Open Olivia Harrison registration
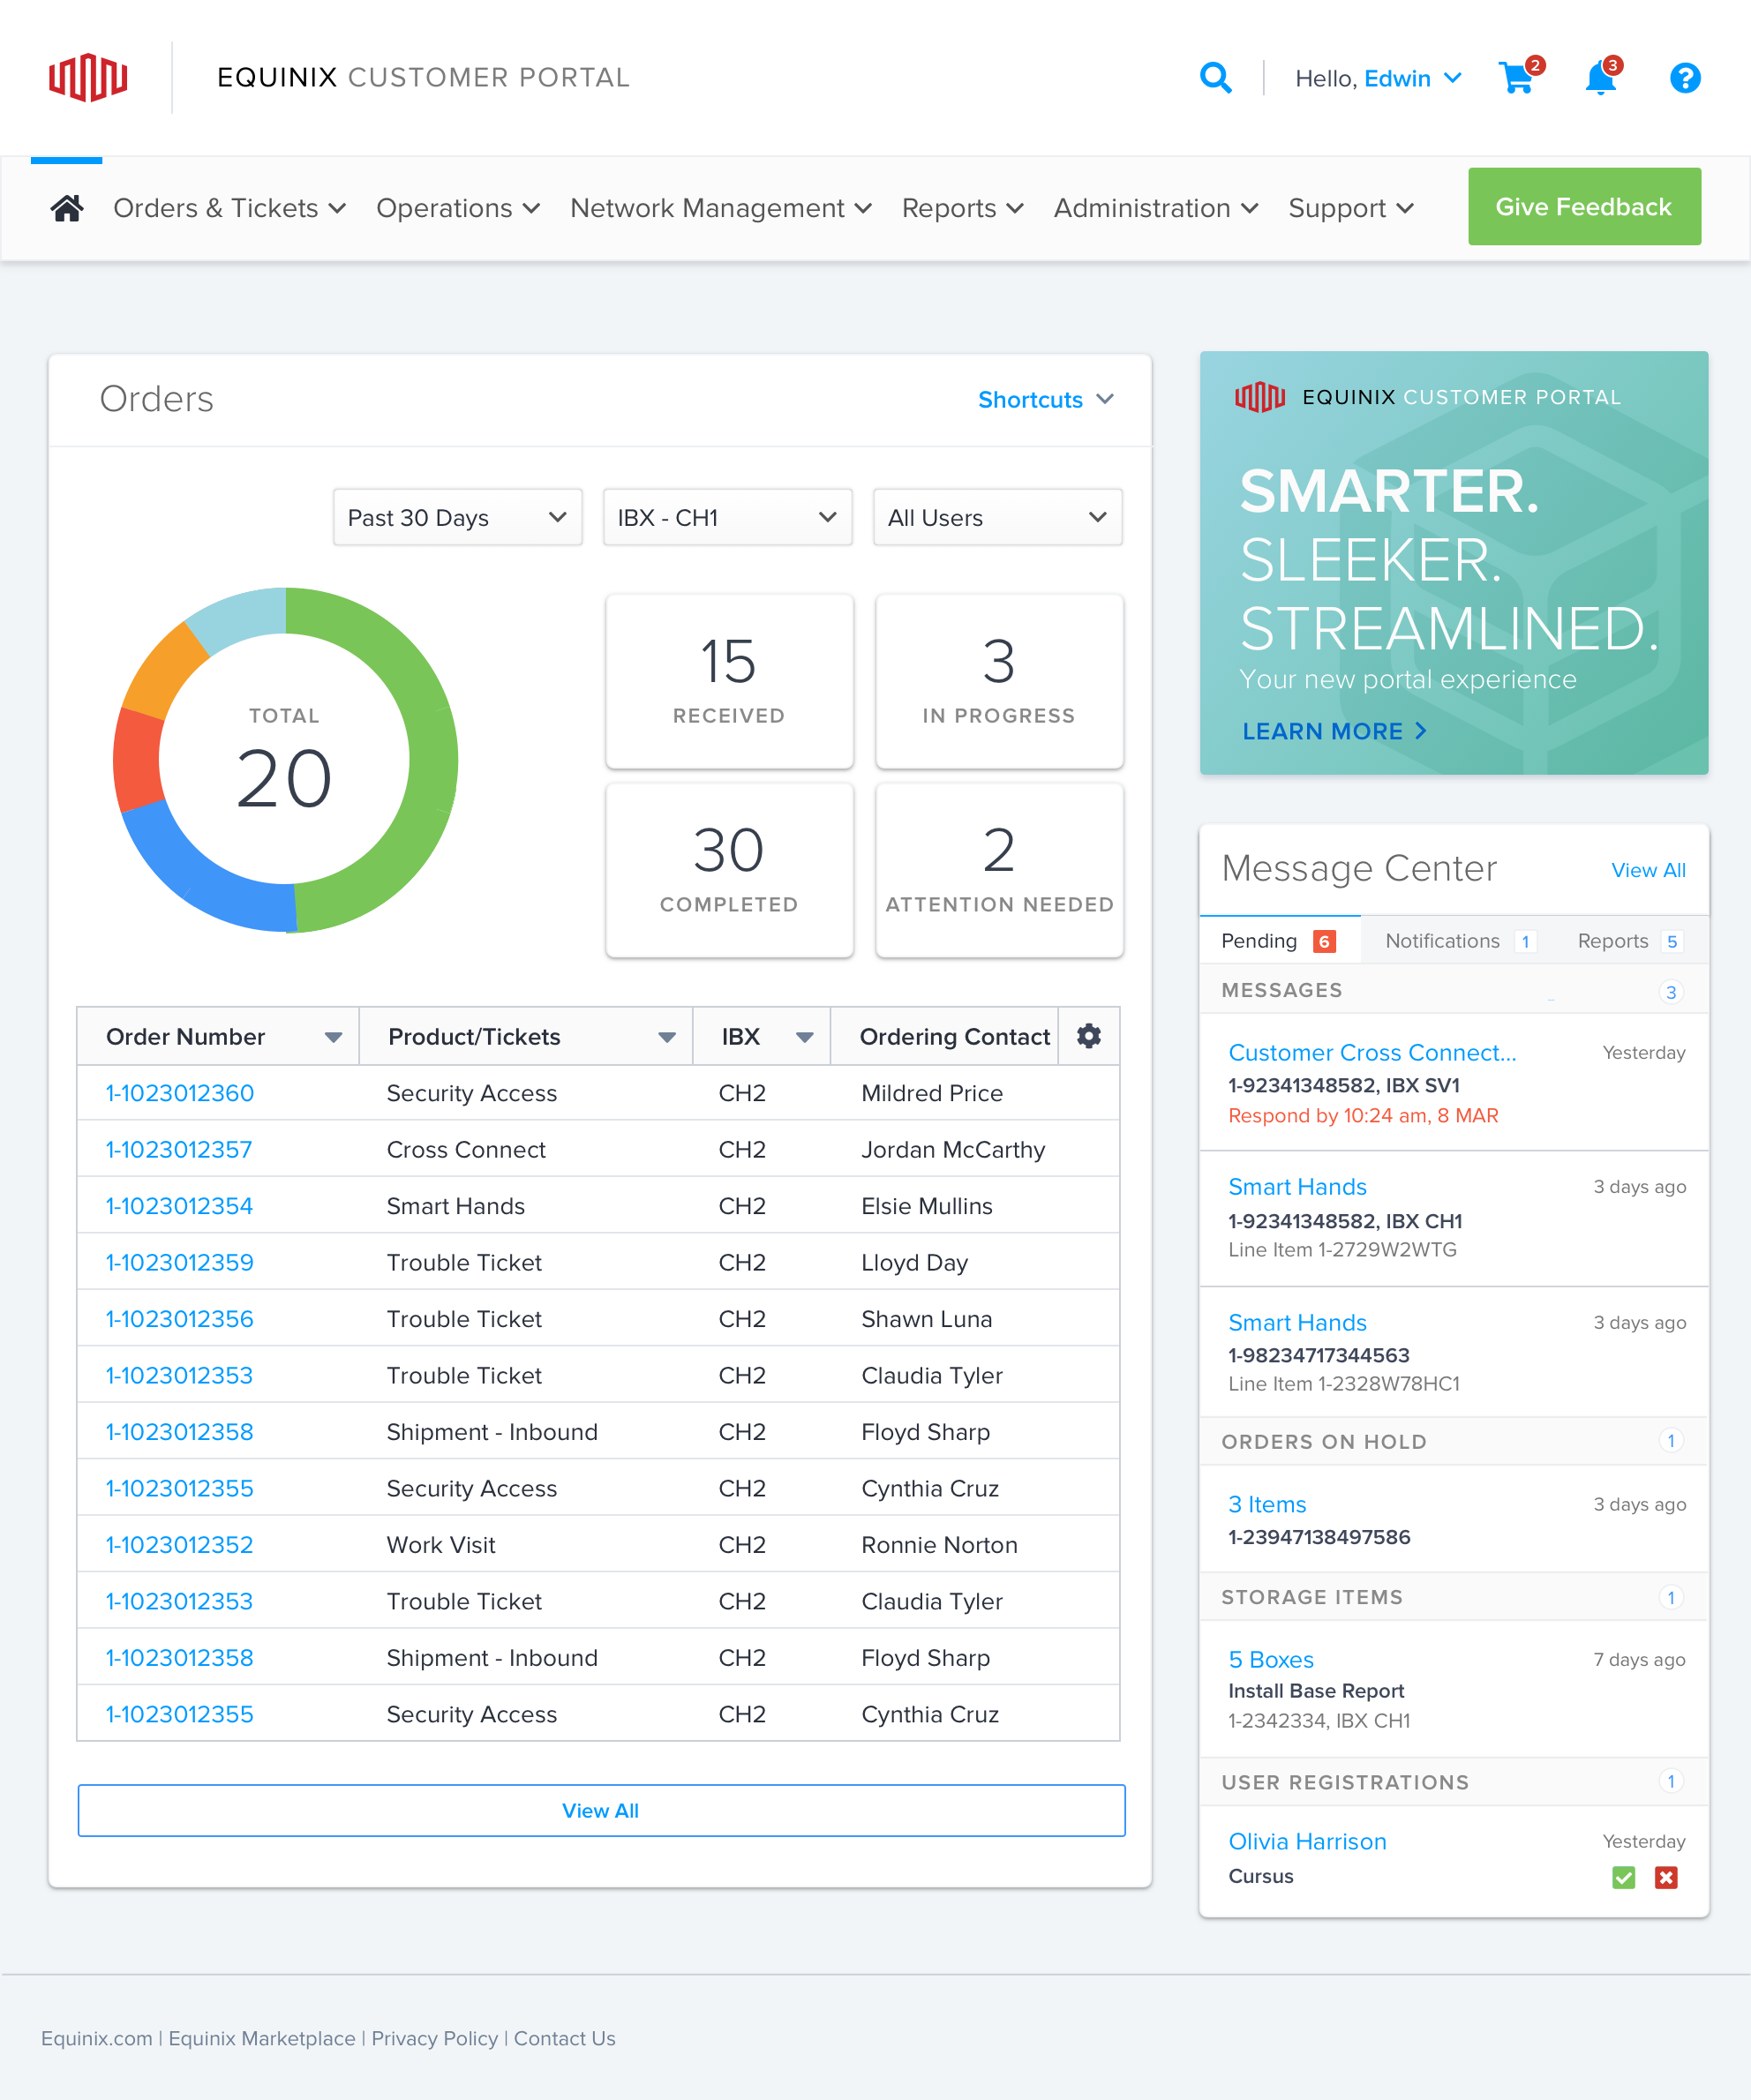The width and height of the screenshot is (1751, 2100). 1307,1841
